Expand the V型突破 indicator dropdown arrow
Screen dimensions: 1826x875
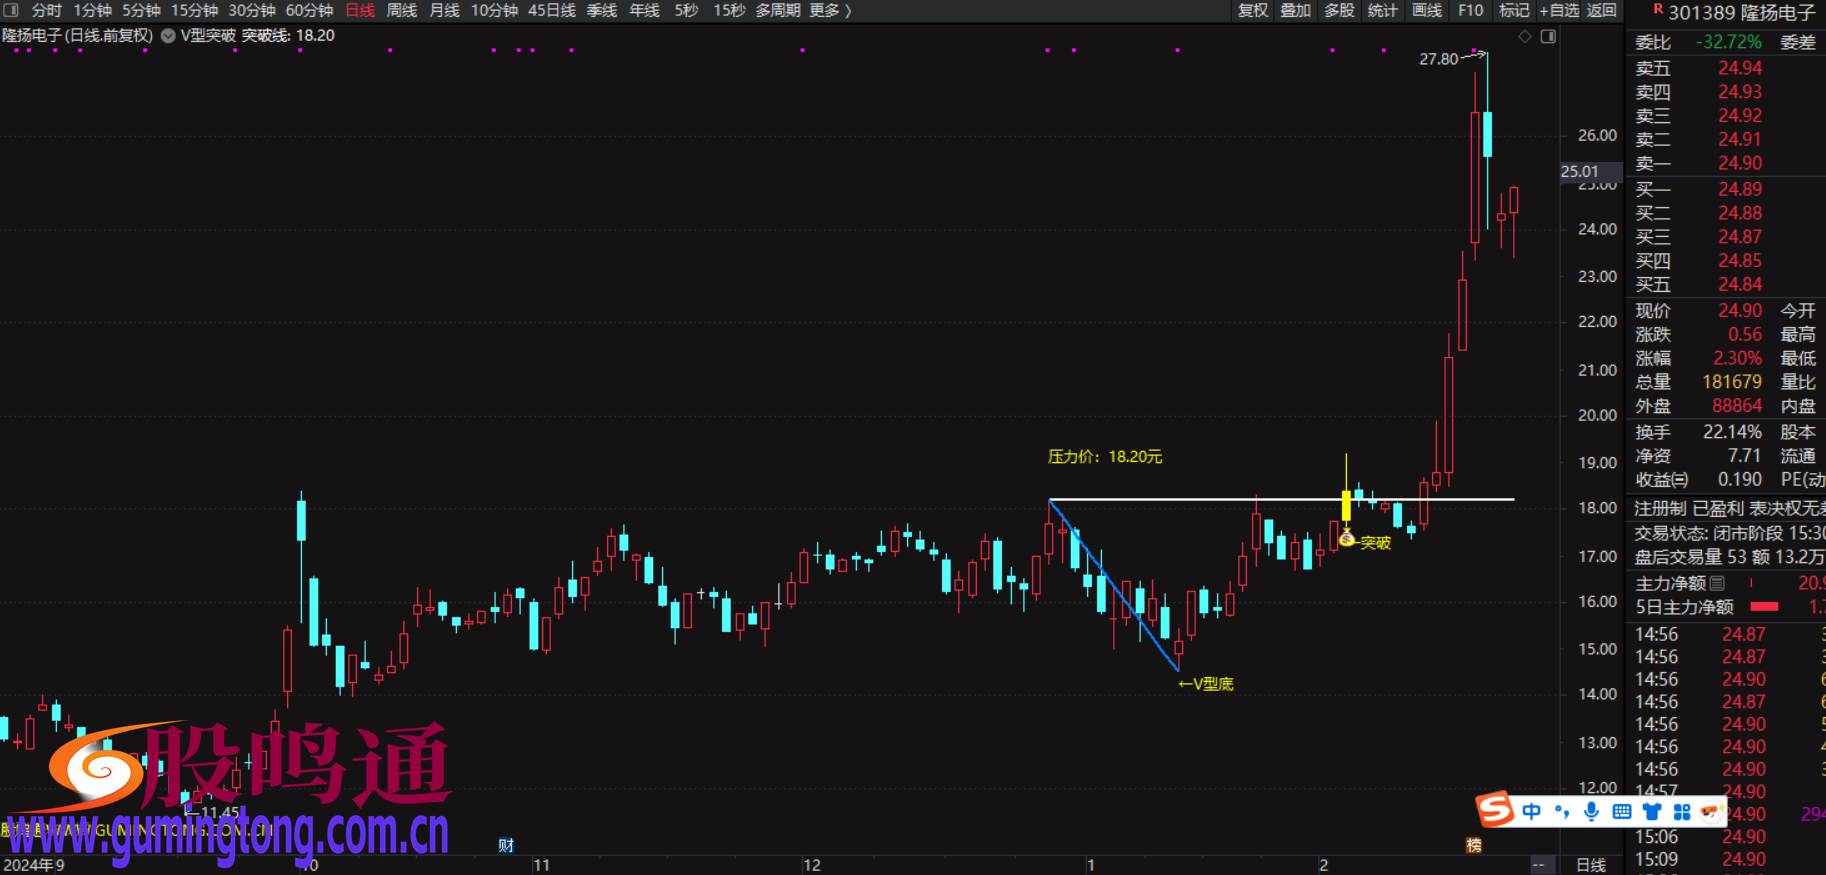(168, 35)
